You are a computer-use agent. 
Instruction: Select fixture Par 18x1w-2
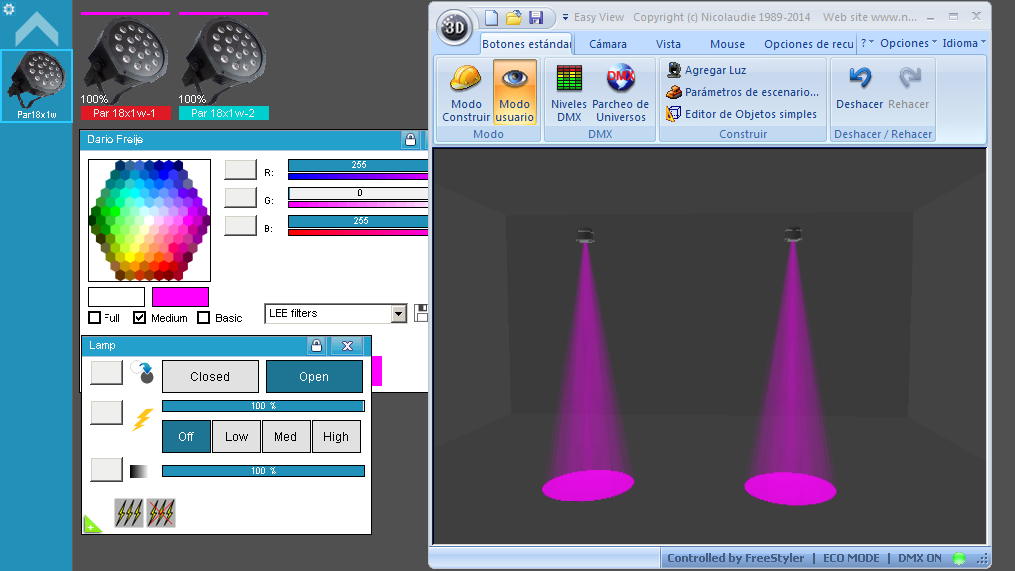click(223, 67)
